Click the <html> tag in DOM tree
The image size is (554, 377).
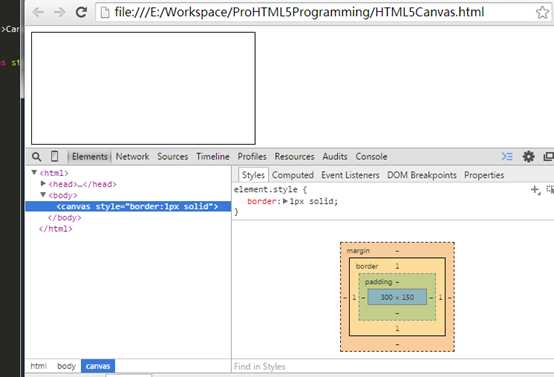(54, 173)
